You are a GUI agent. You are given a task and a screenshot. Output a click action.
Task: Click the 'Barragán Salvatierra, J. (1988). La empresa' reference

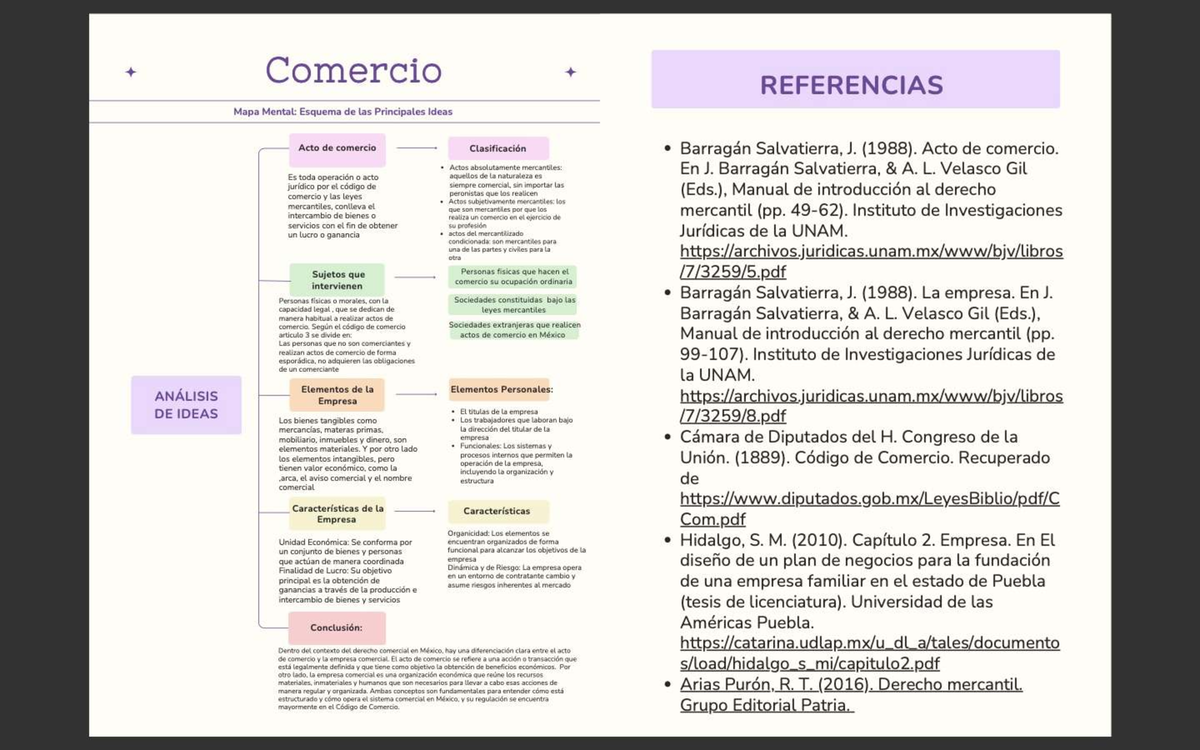click(868, 334)
